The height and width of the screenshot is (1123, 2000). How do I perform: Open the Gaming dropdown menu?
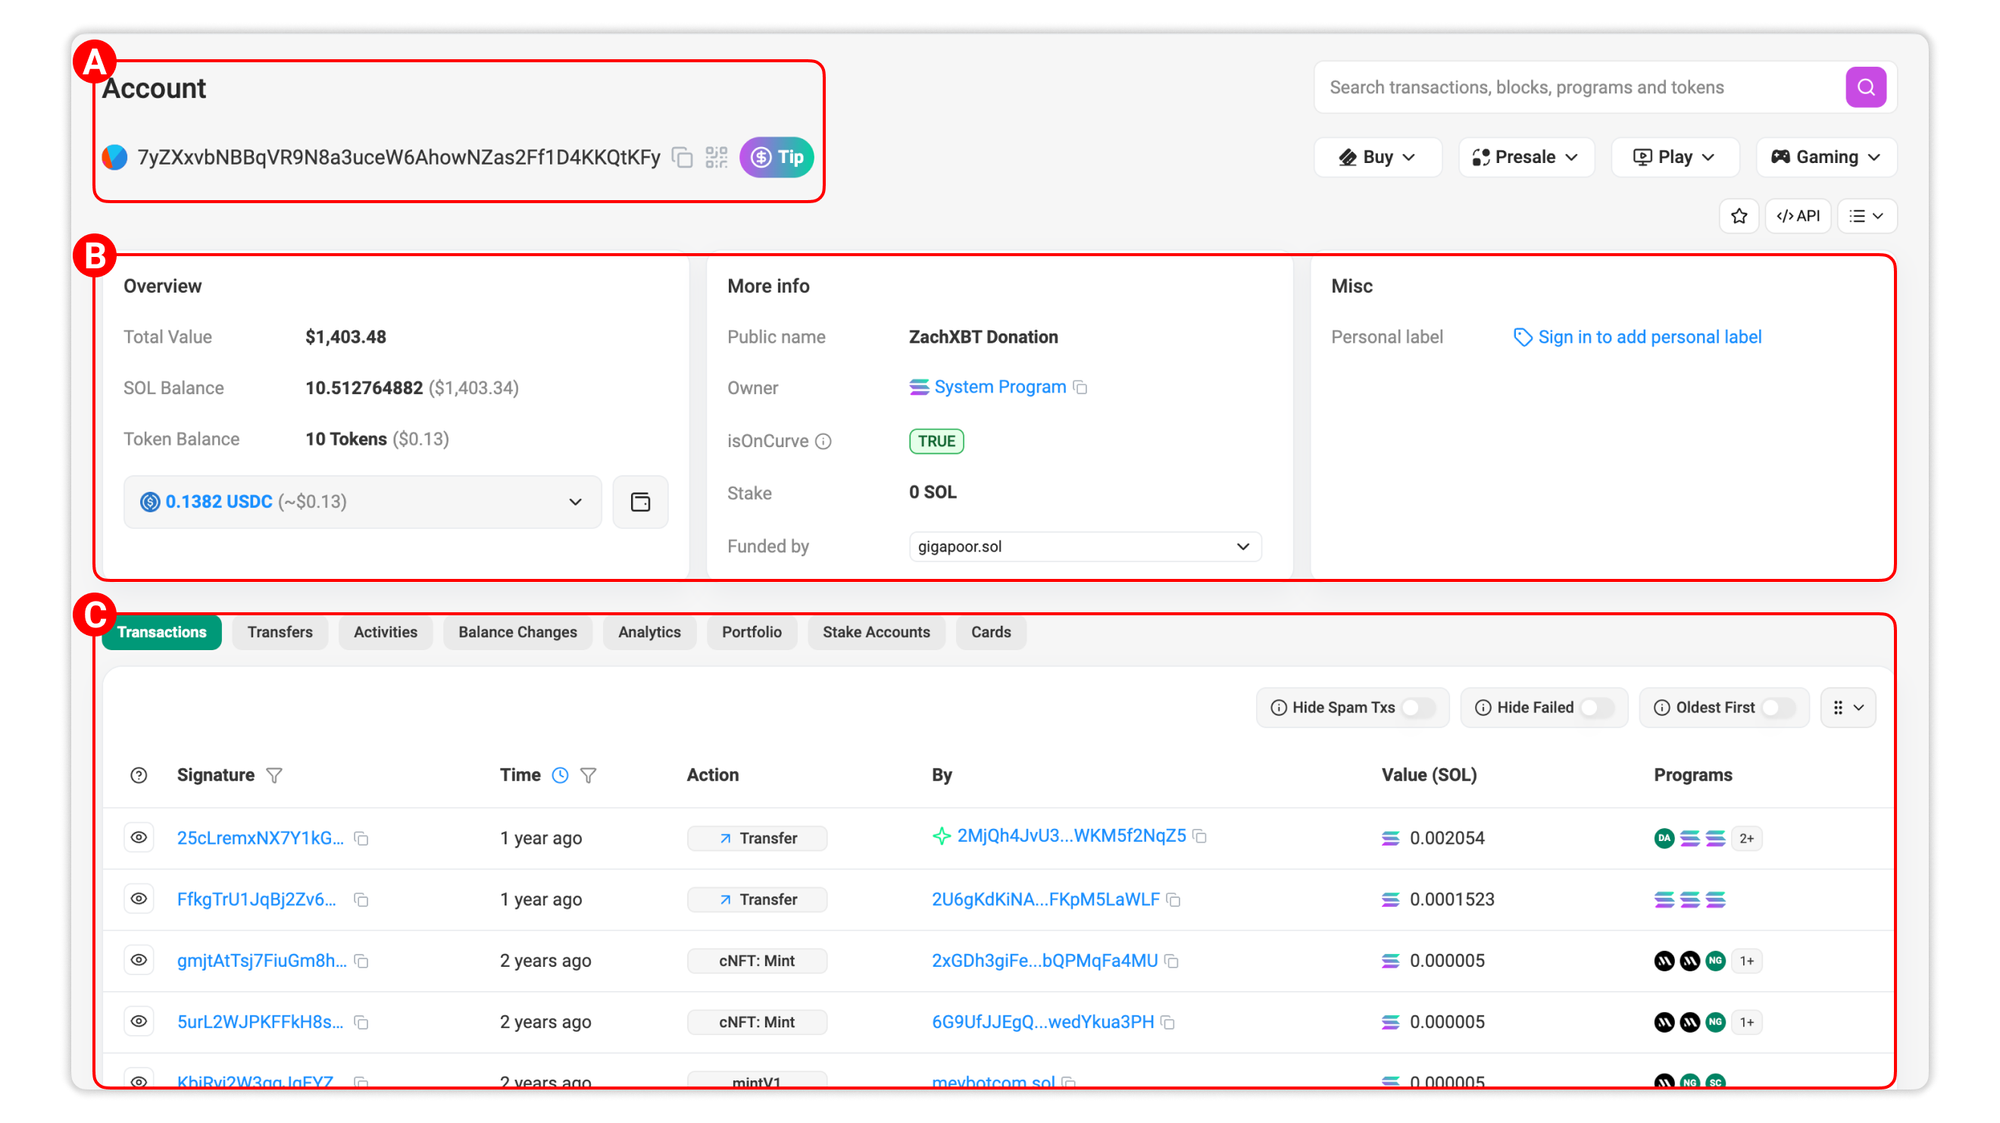(1826, 157)
